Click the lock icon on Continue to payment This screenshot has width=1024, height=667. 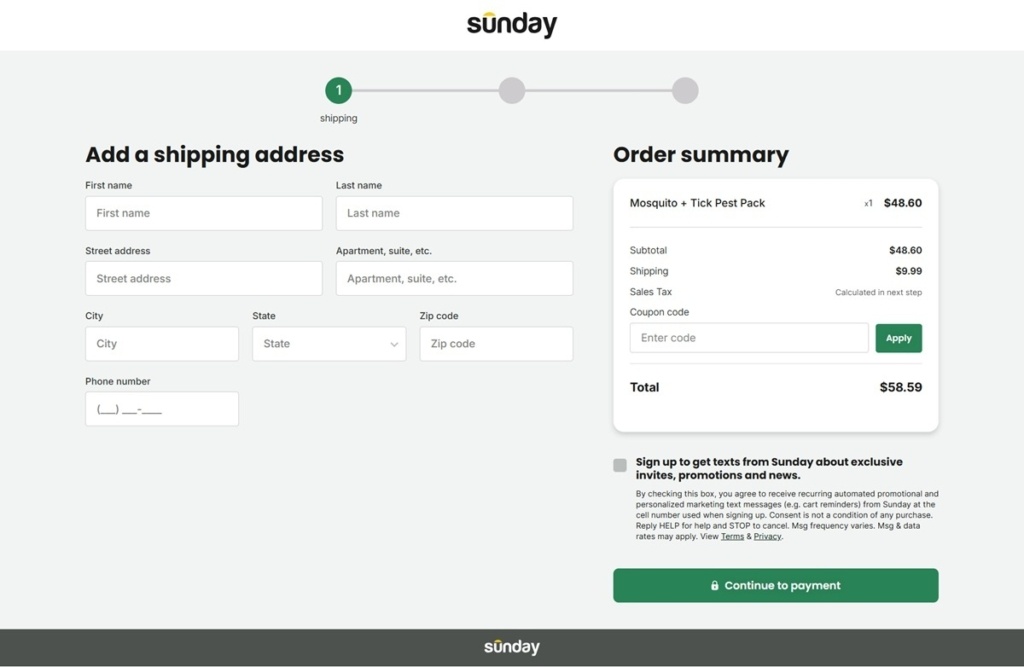[714, 585]
